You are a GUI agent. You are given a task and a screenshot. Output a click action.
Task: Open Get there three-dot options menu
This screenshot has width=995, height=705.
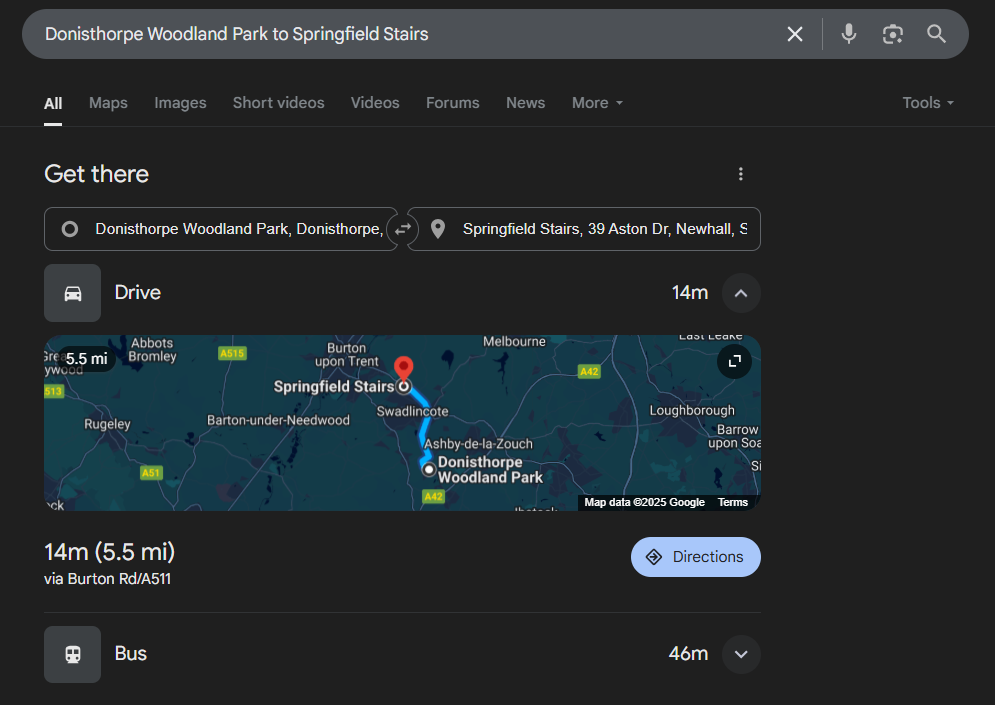coord(741,174)
